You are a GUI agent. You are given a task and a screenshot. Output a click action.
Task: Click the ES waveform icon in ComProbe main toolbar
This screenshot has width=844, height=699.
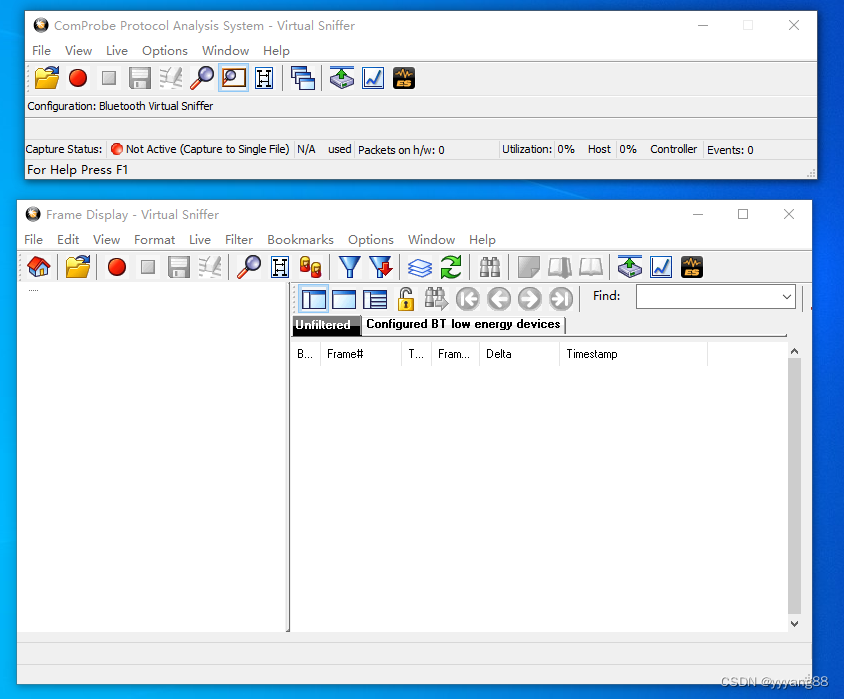[404, 78]
